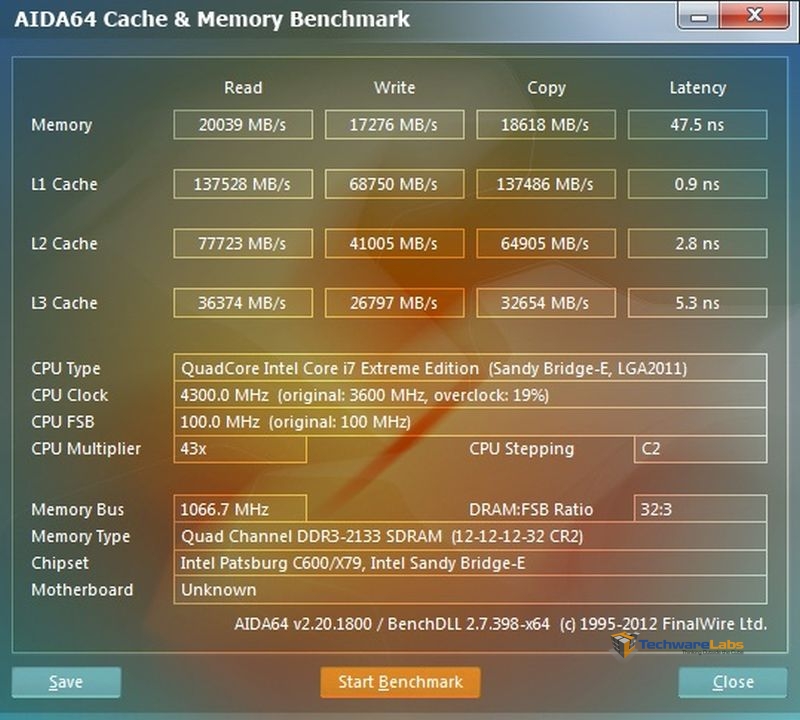This screenshot has height=720, width=800.
Task: Close window with red X icon
Action: 755,15
